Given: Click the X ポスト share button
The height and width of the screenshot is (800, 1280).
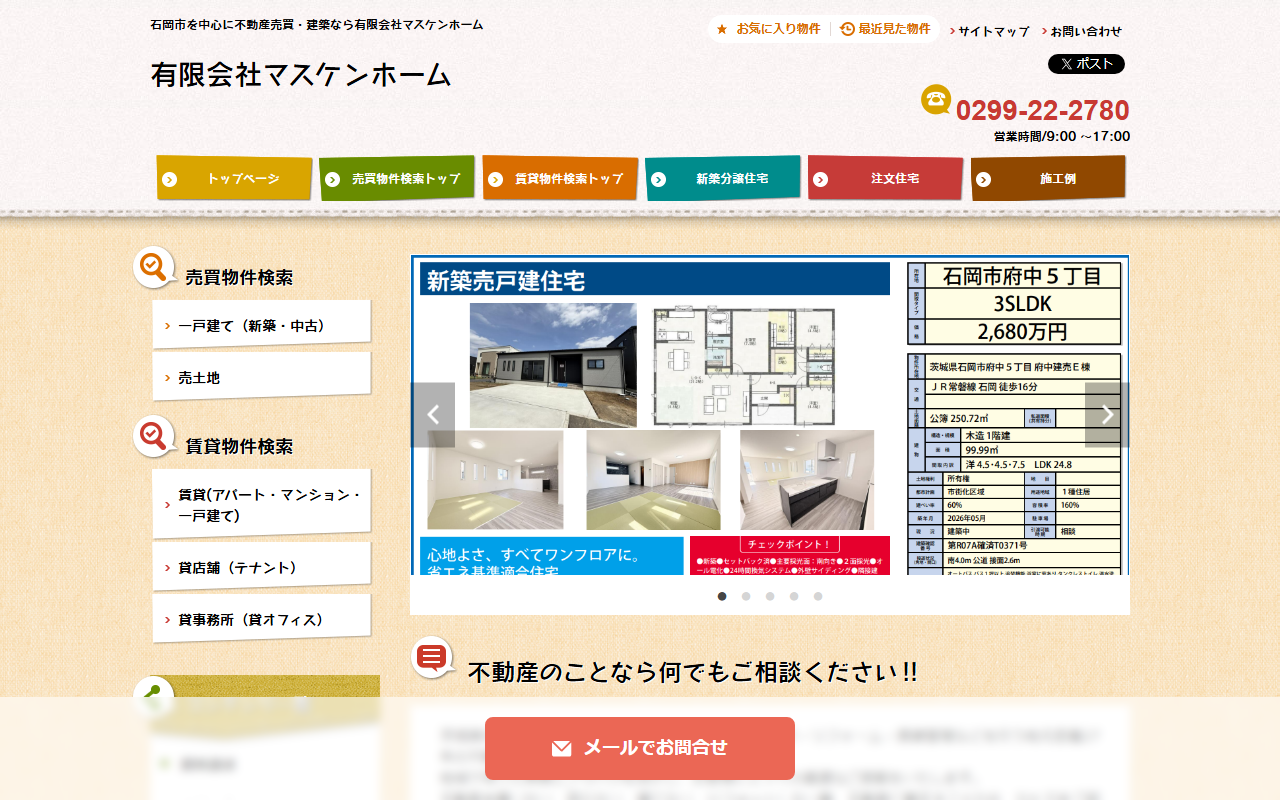Looking at the screenshot, I should [1086, 64].
